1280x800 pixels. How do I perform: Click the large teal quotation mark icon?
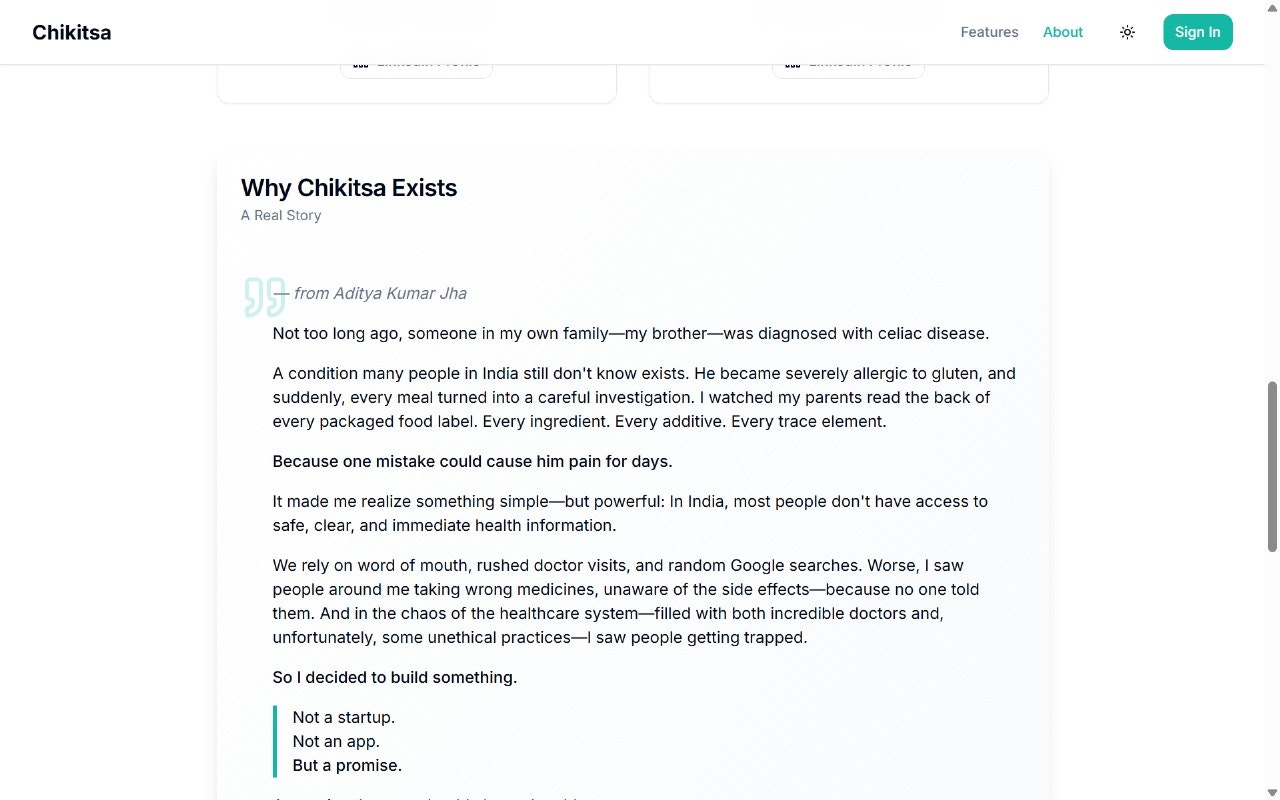[x=264, y=297]
